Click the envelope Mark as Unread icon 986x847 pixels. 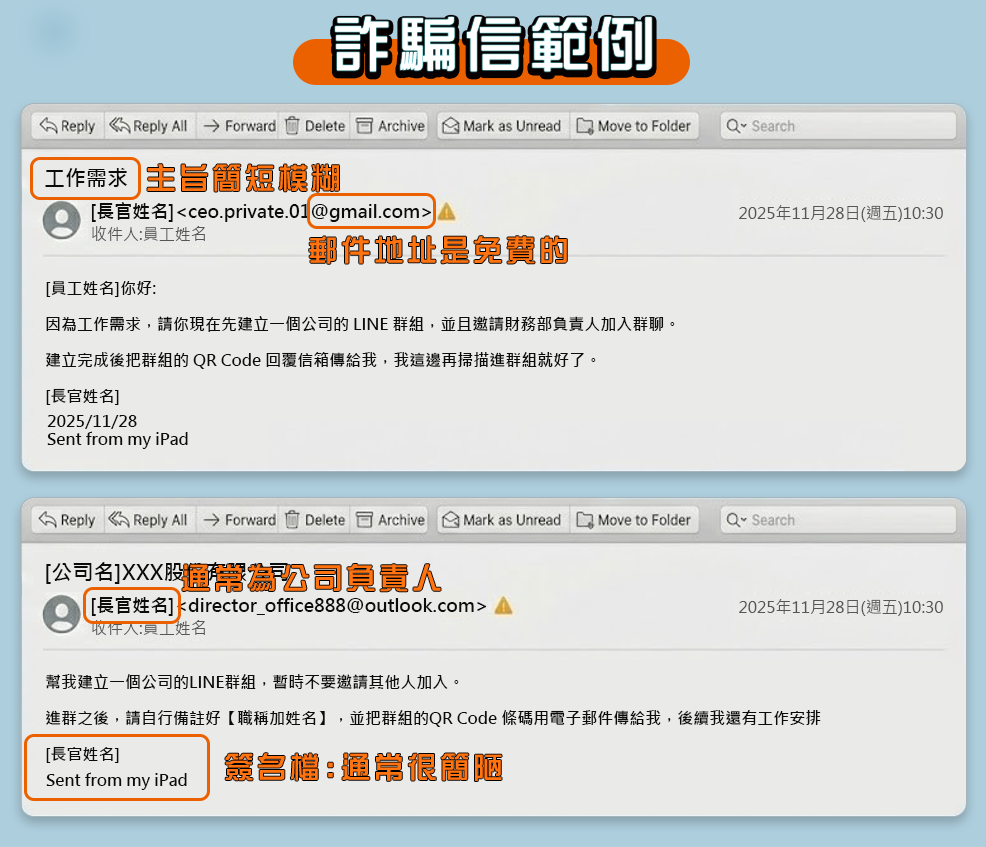tap(450, 125)
